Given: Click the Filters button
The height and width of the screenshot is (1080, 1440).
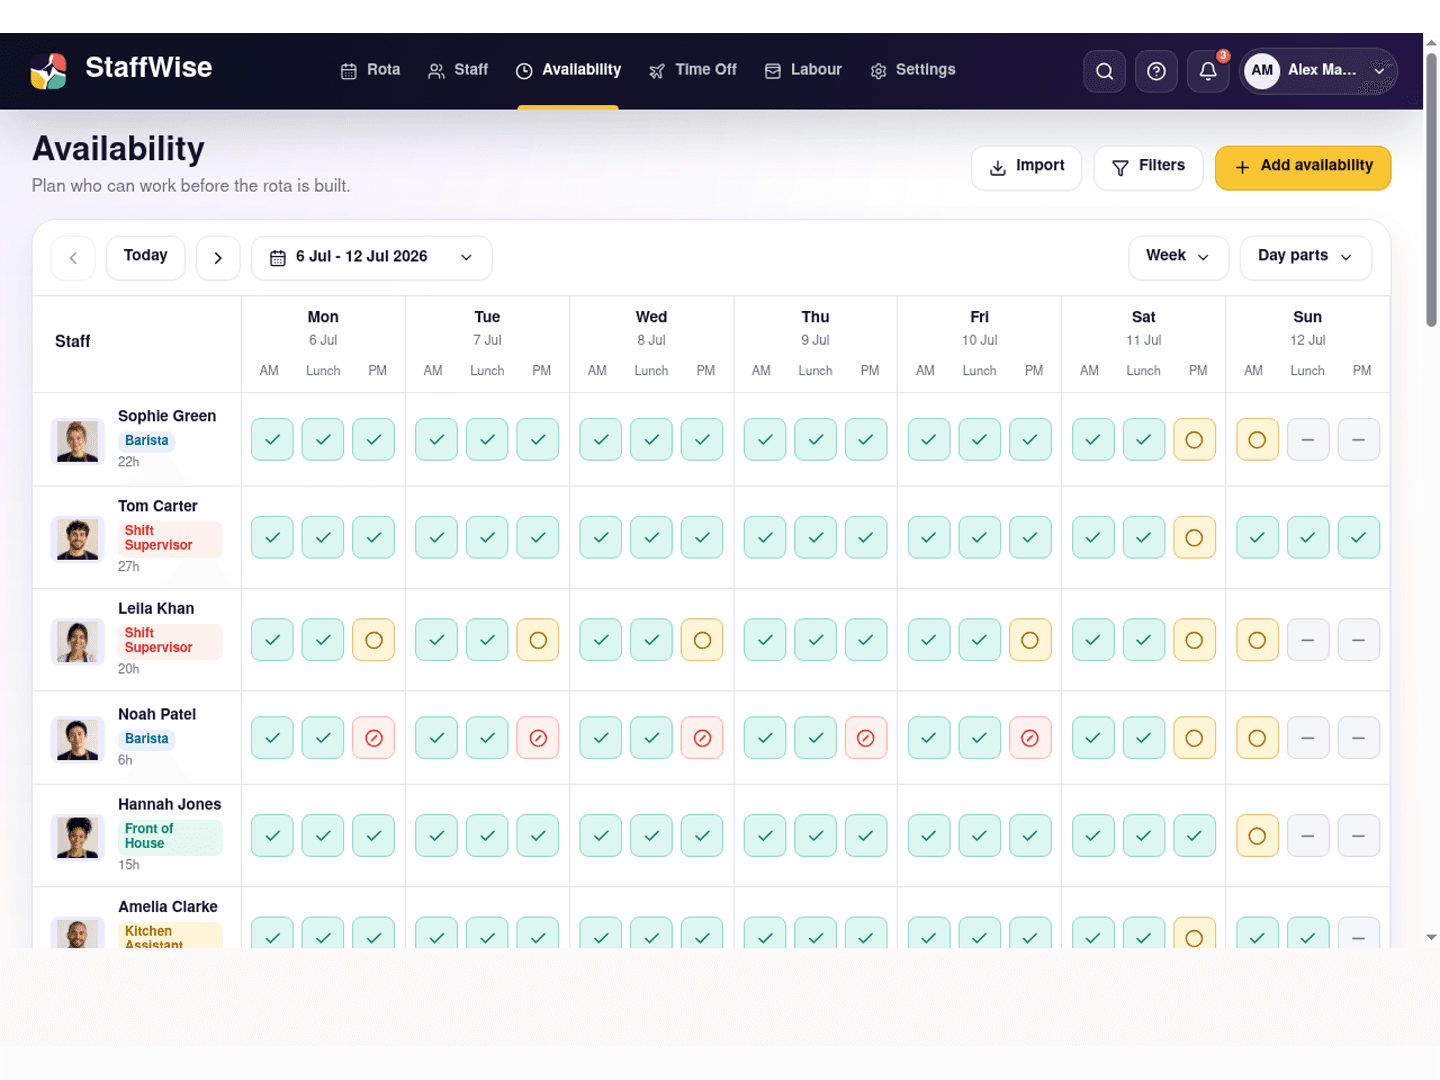Looking at the screenshot, I should click(x=1148, y=167).
